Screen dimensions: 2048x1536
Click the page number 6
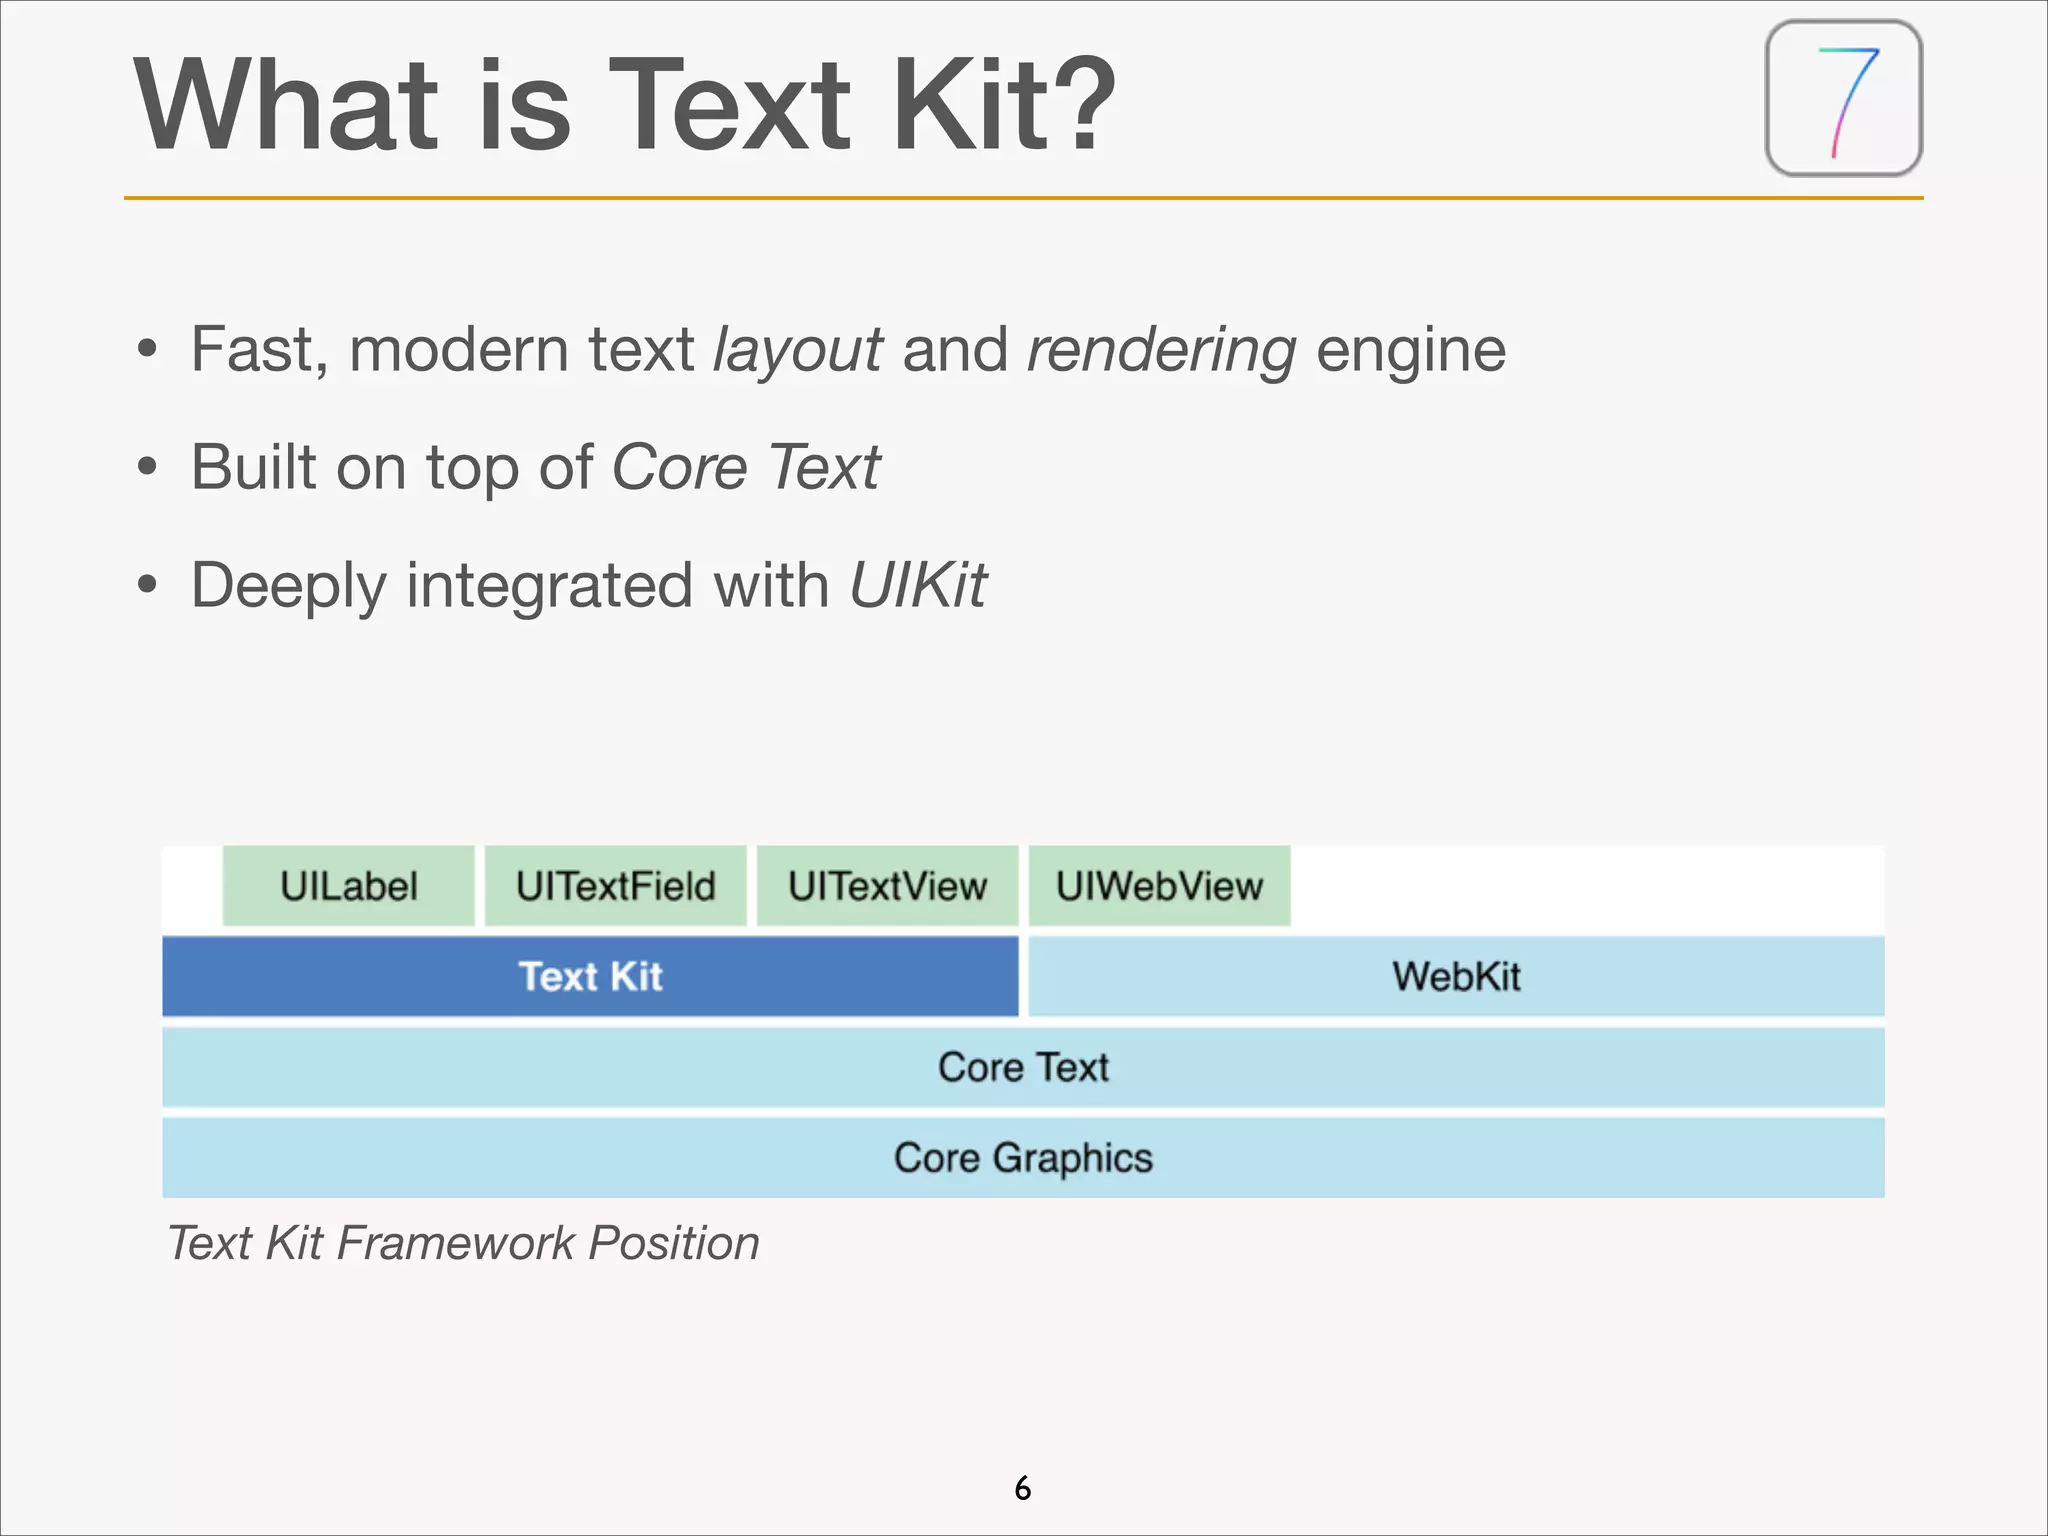[1022, 1488]
